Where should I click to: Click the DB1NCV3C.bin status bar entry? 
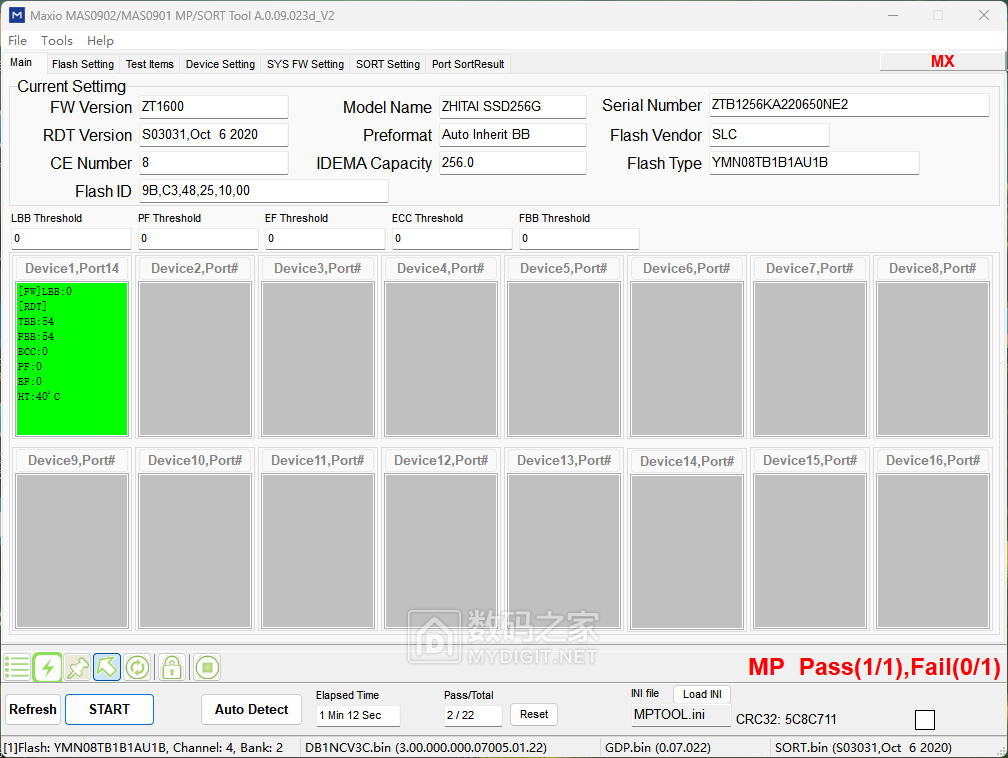(426, 748)
